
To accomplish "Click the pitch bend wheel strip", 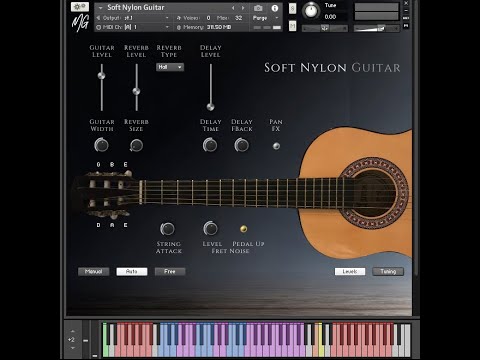I will click(86, 339).
